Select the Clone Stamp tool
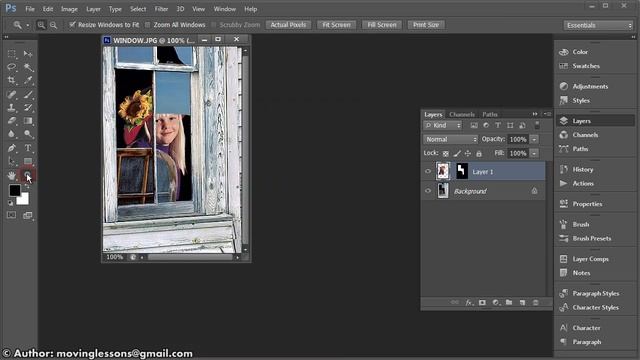The image size is (640, 360). click(x=11, y=108)
